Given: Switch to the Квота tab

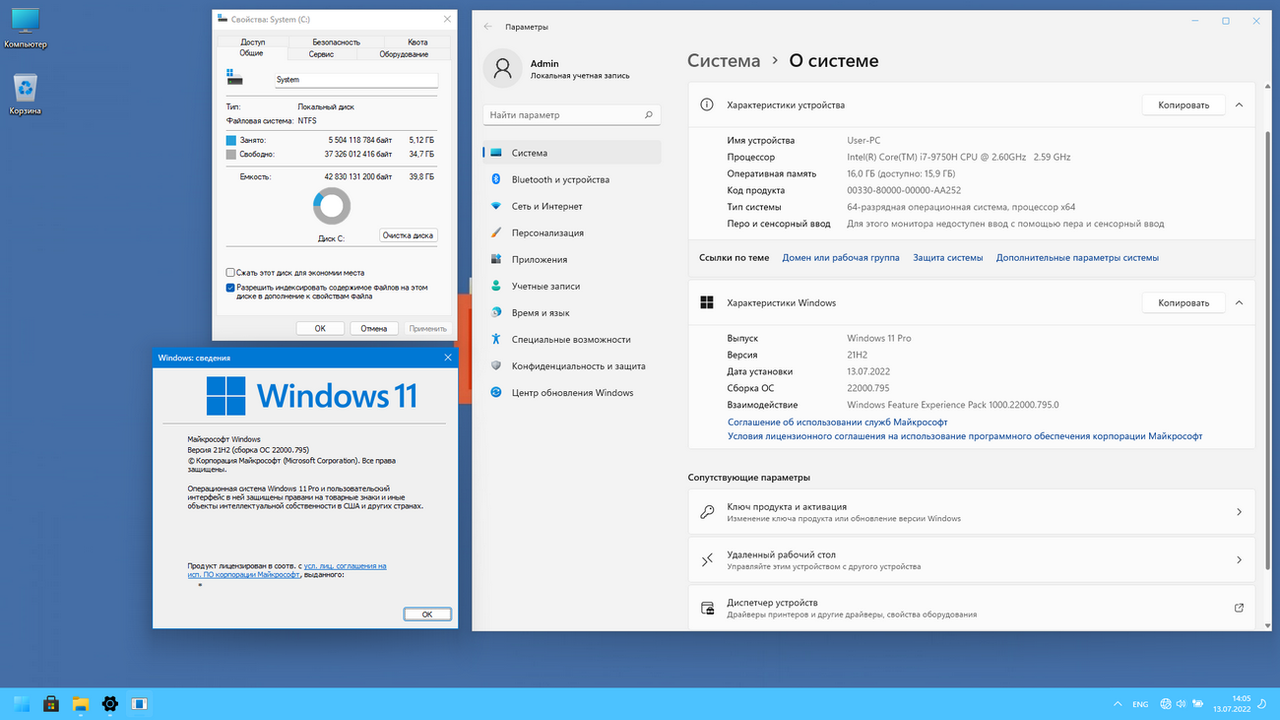Looking at the screenshot, I should click(418, 42).
